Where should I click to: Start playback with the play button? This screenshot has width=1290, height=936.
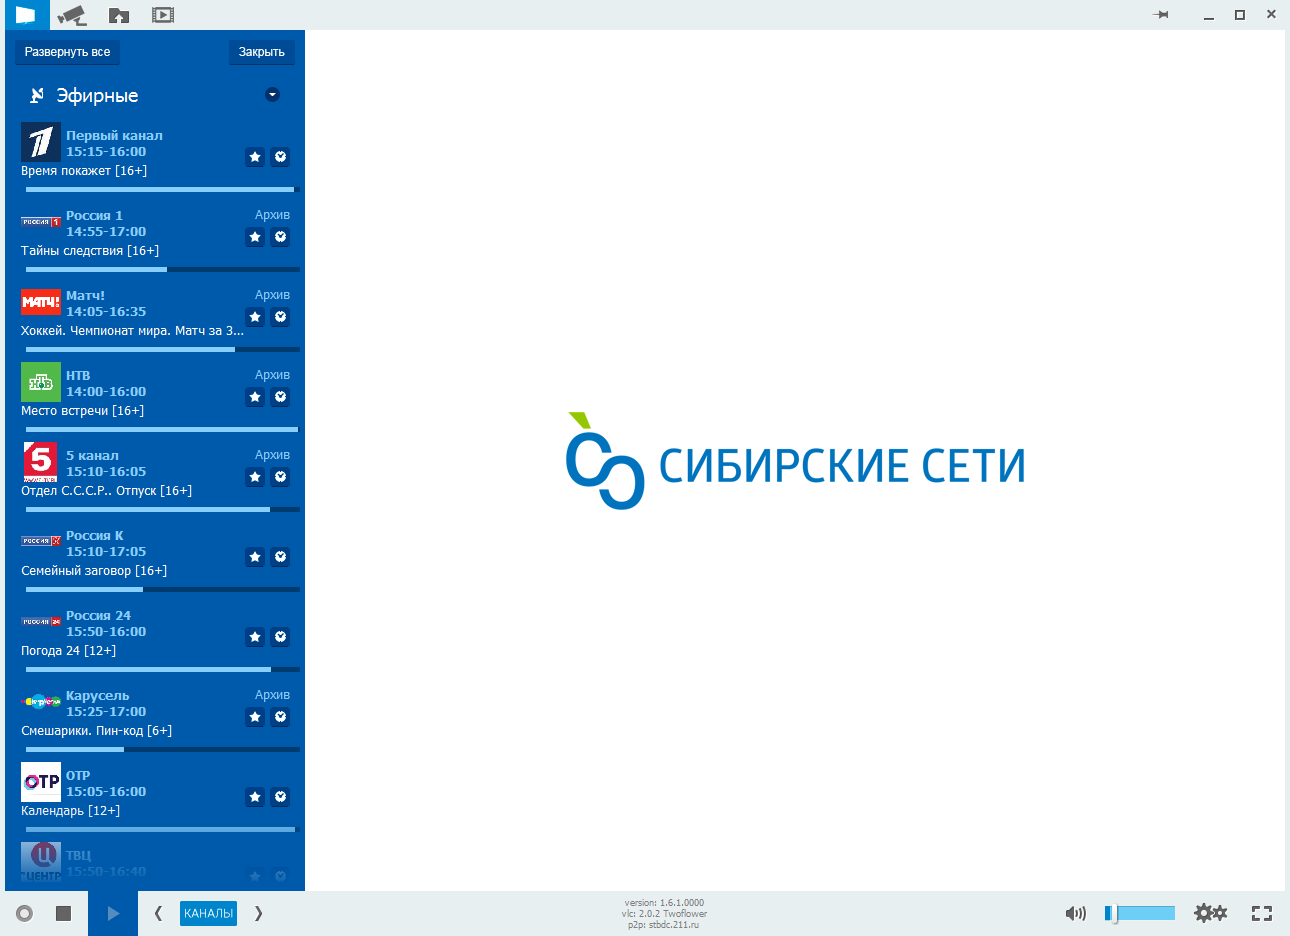113,913
